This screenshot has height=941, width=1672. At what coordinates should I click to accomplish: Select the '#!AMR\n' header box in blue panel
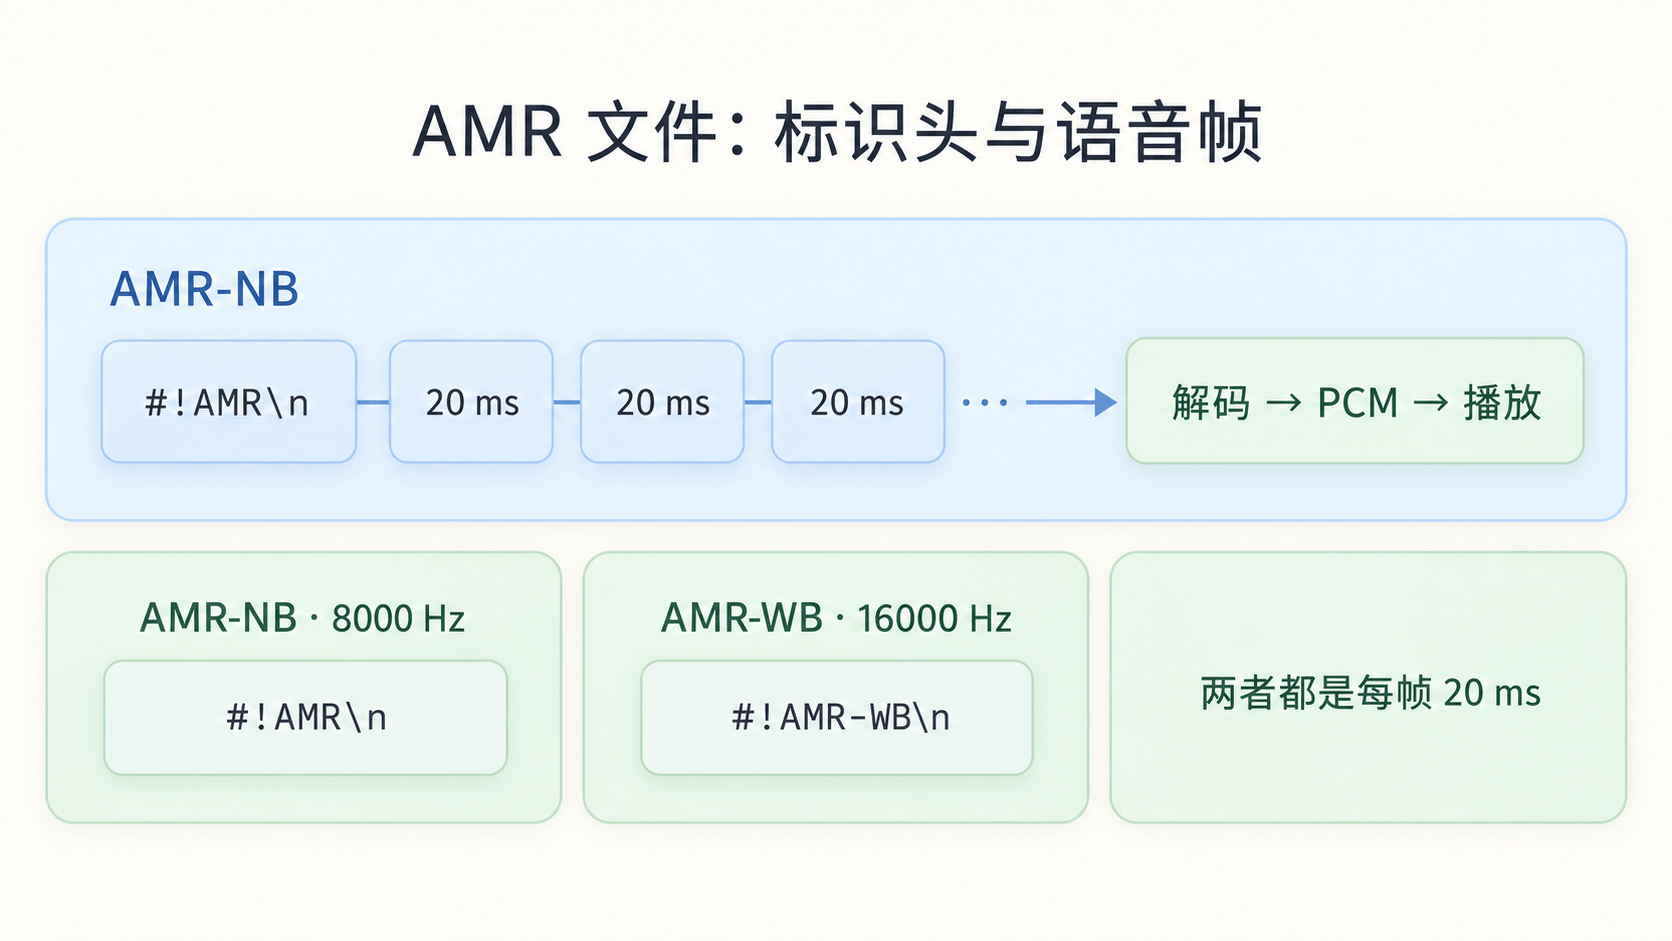(x=229, y=402)
